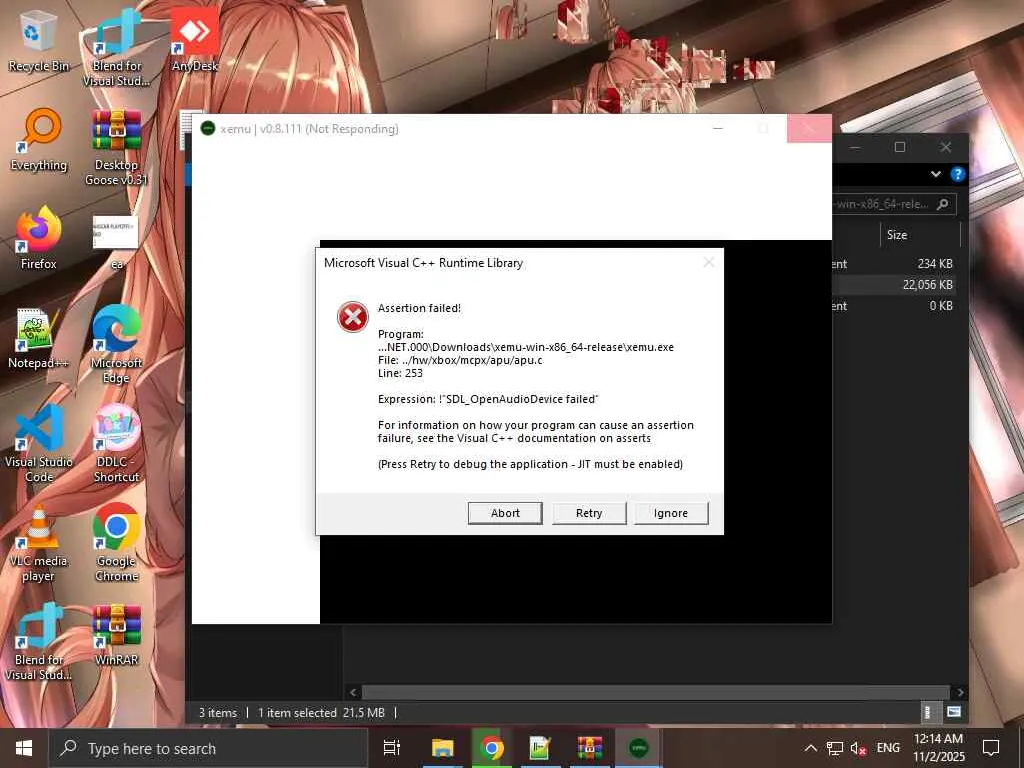Viewport: 1024px width, 768px height.
Task: Launch Firefox from the desktop
Action: point(39,238)
